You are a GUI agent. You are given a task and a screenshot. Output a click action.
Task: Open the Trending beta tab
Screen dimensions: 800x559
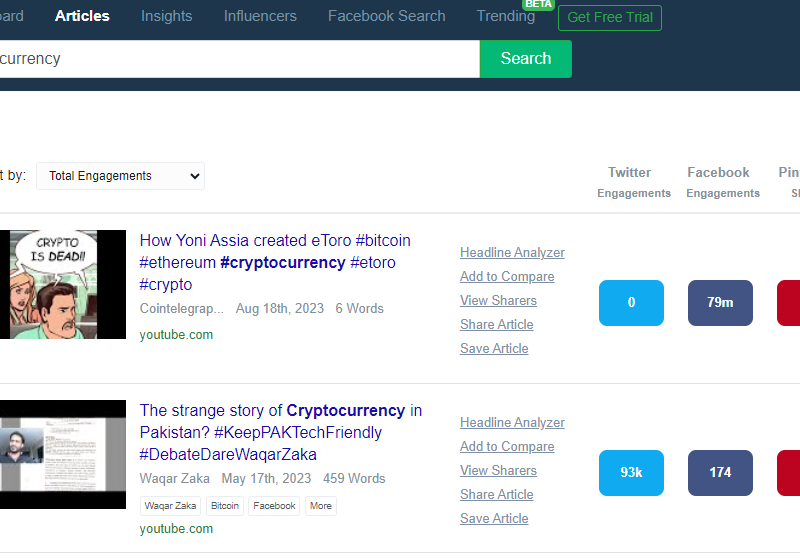tap(506, 16)
